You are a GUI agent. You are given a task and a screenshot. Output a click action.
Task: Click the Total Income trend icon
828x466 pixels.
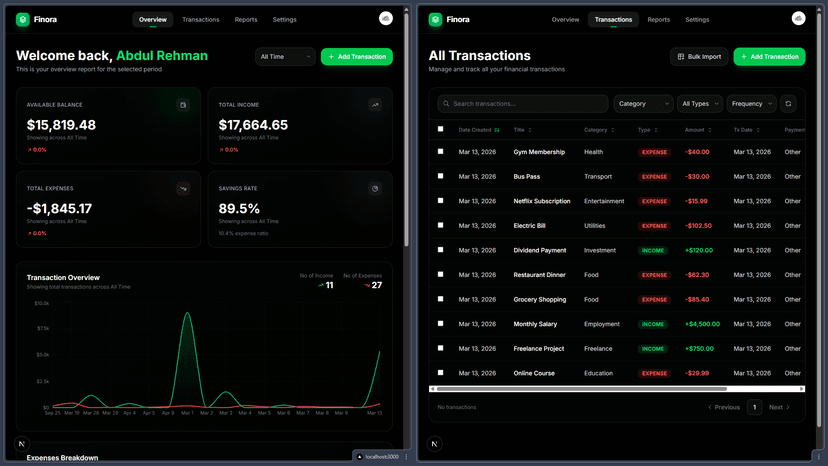point(375,105)
